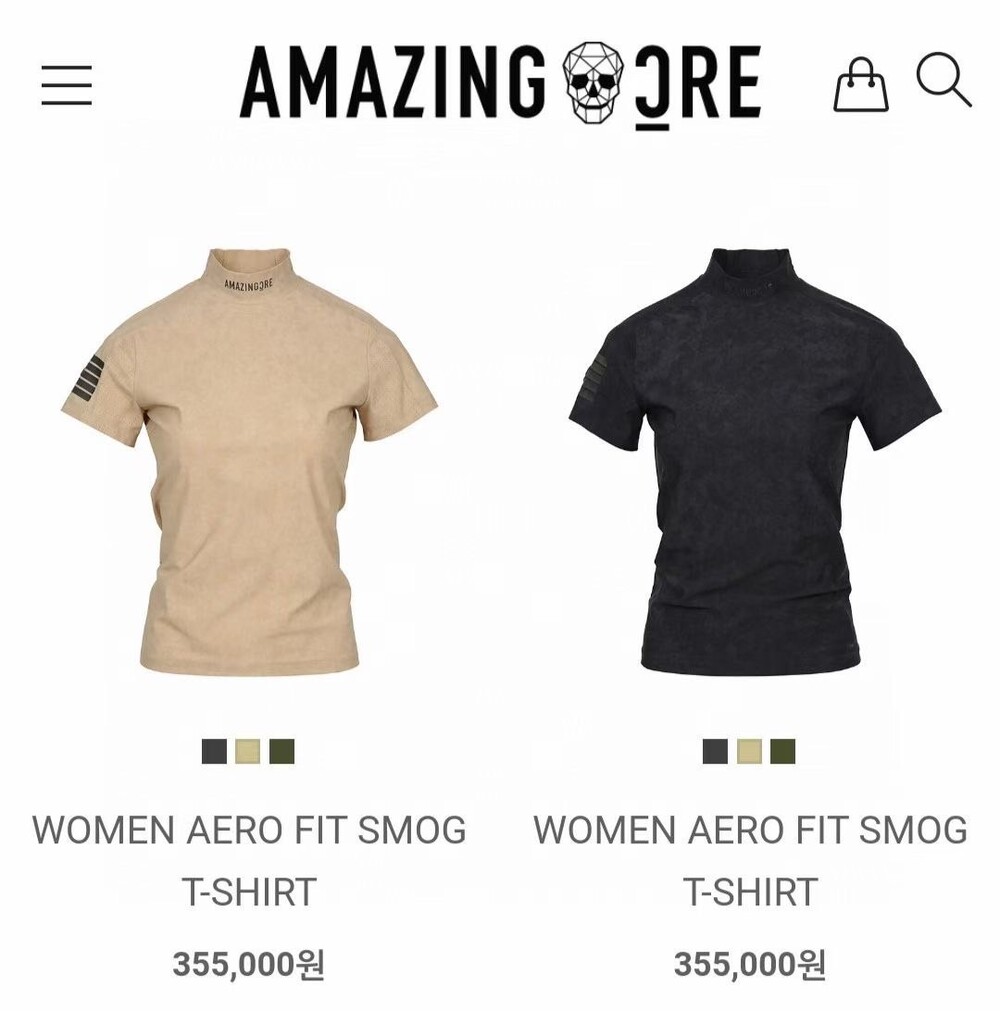Go home via AMAZING CRE logo text

point(501,84)
